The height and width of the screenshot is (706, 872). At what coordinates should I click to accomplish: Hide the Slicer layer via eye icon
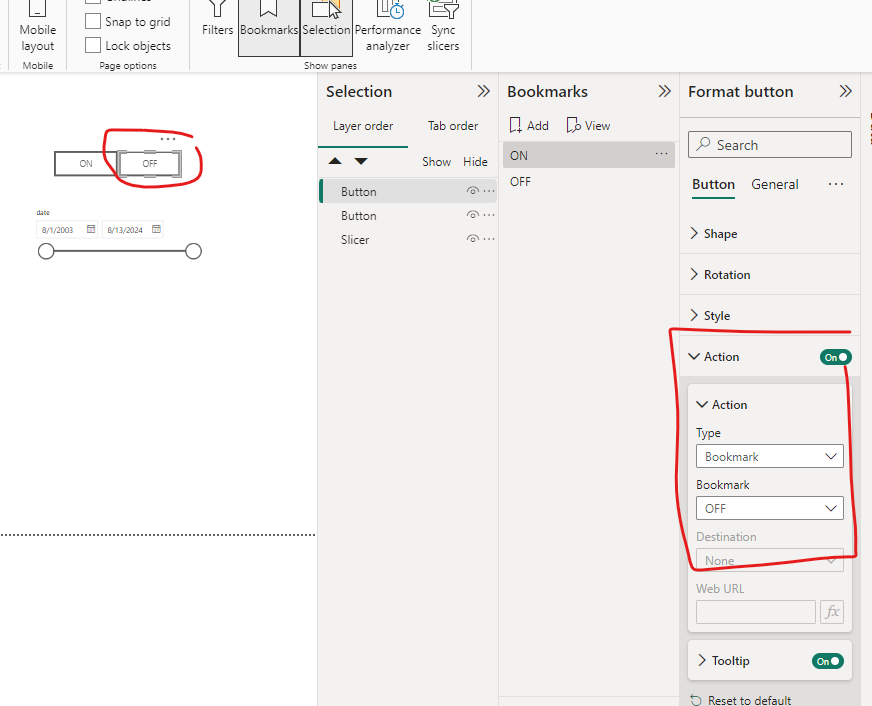[x=472, y=239]
